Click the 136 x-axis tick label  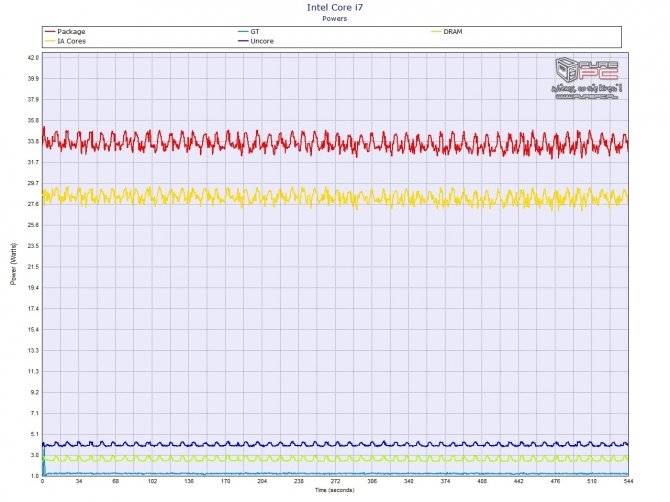tap(189, 481)
